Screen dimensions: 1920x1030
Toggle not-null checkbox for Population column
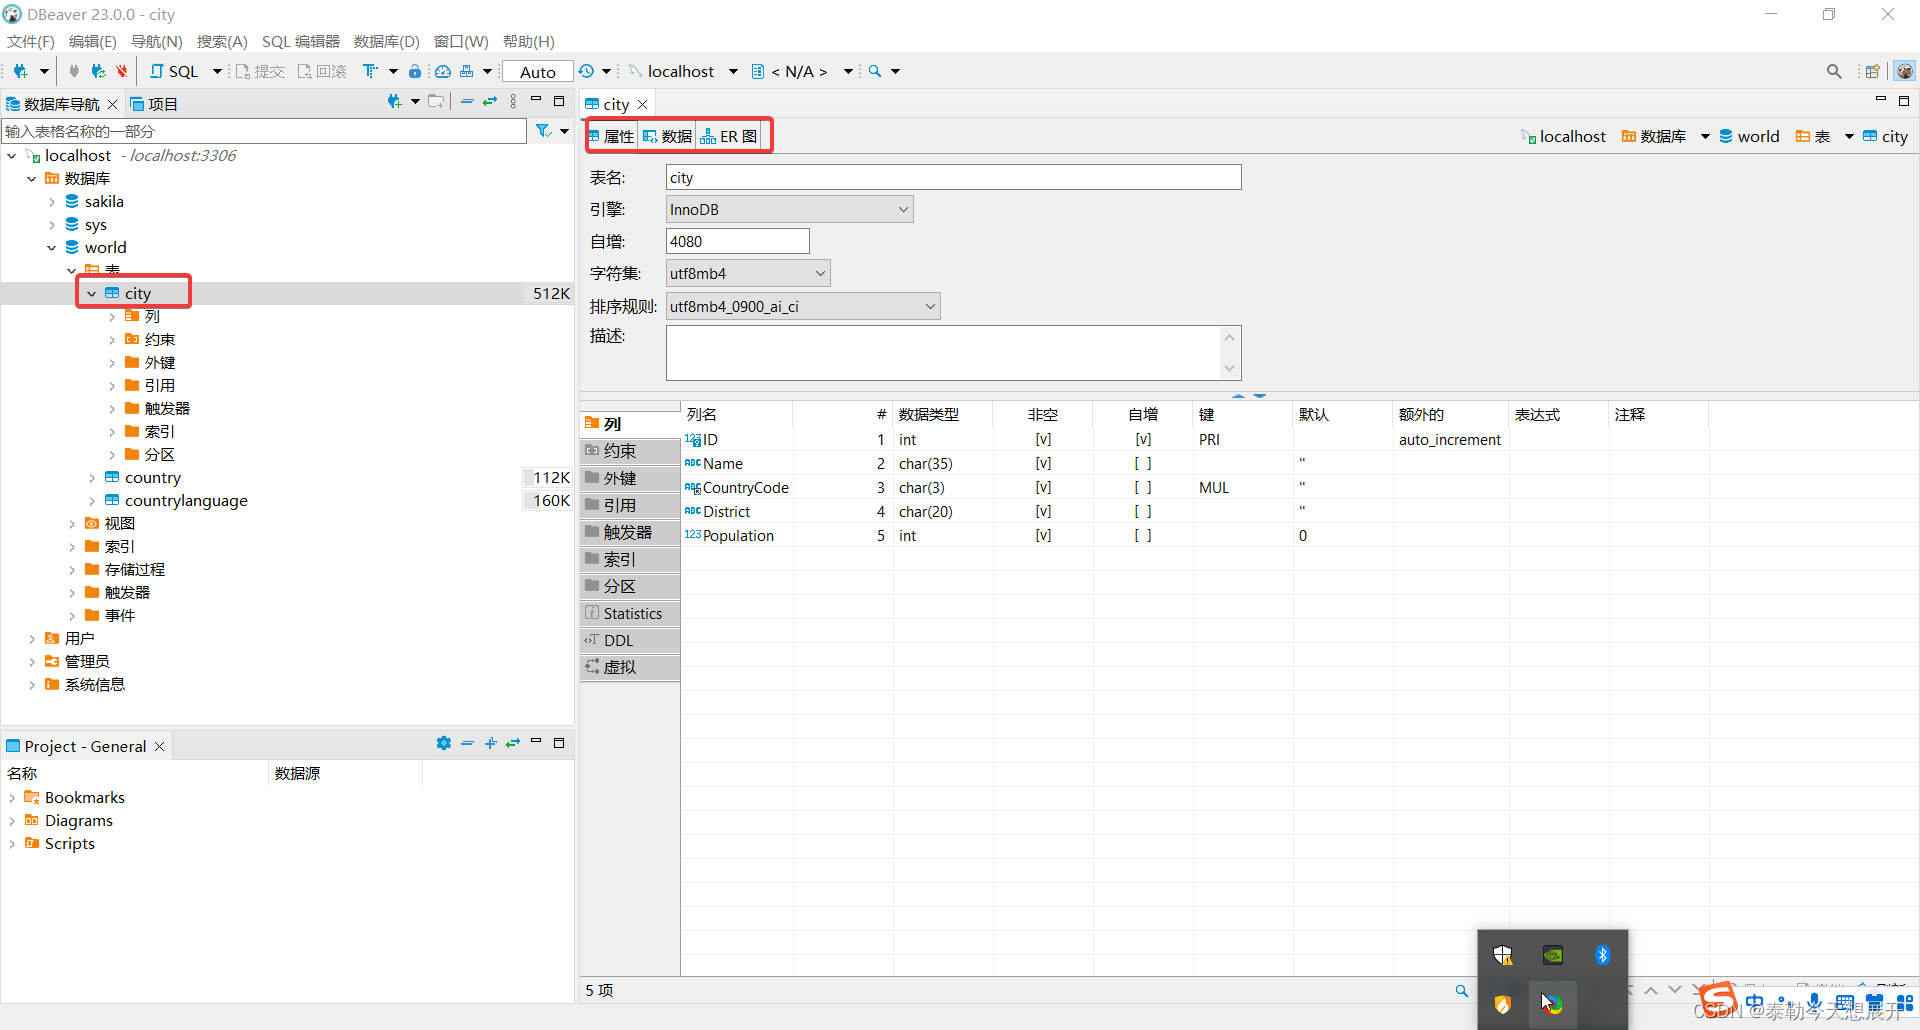pos(1043,536)
